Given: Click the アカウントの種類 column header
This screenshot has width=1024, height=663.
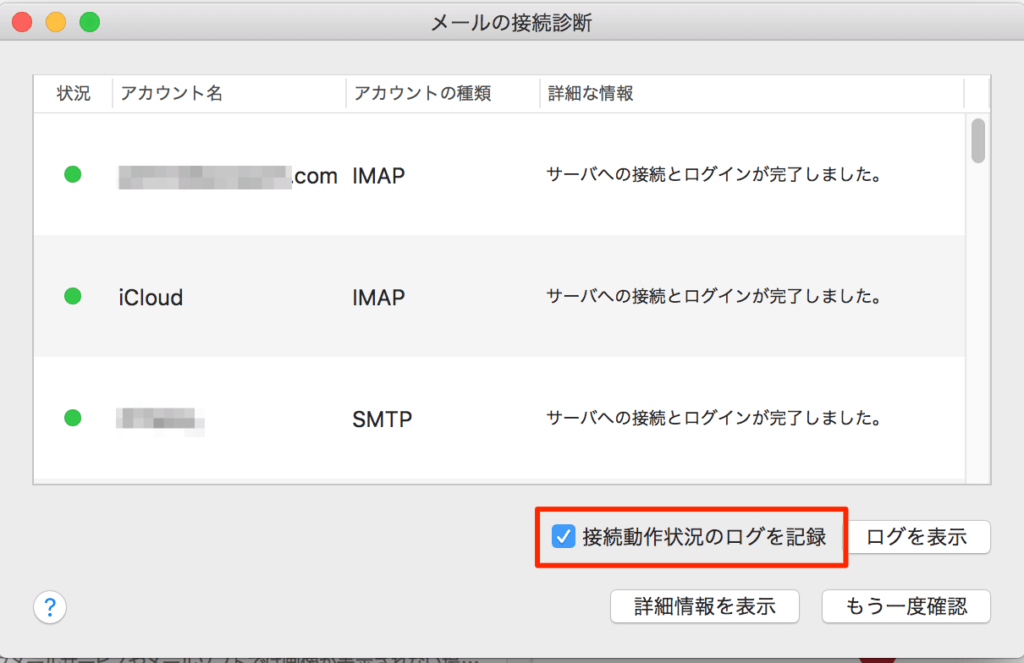Looking at the screenshot, I should (x=443, y=93).
